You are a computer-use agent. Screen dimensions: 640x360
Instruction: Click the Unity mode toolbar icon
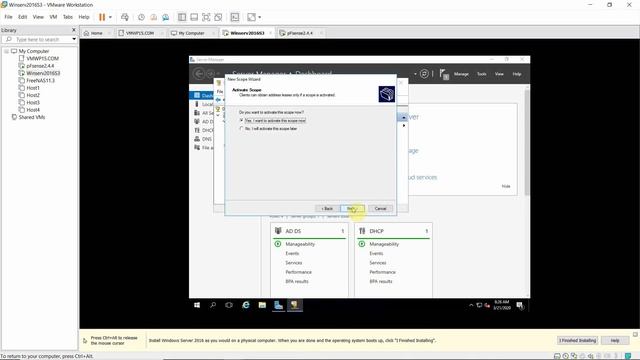coord(218,17)
